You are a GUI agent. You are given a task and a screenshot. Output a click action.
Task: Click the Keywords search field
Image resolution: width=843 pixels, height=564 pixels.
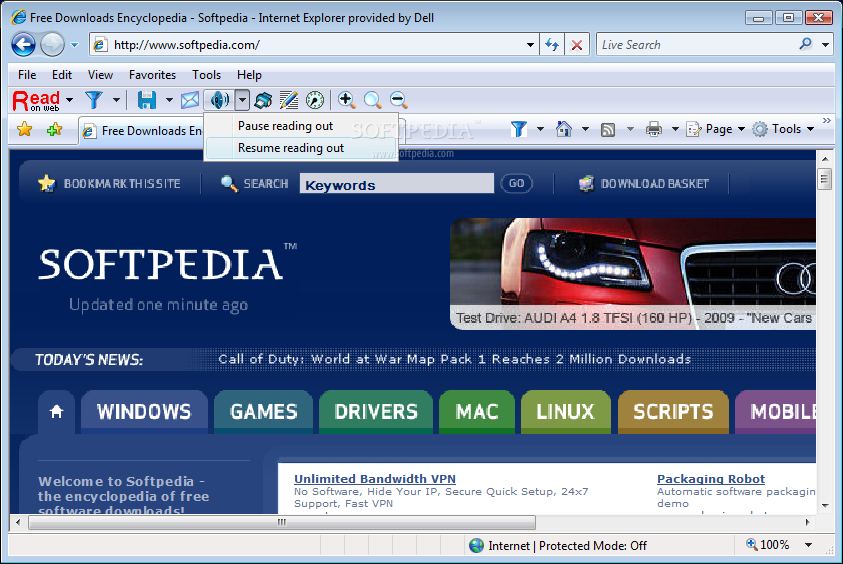pyautogui.click(x=397, y=184)
